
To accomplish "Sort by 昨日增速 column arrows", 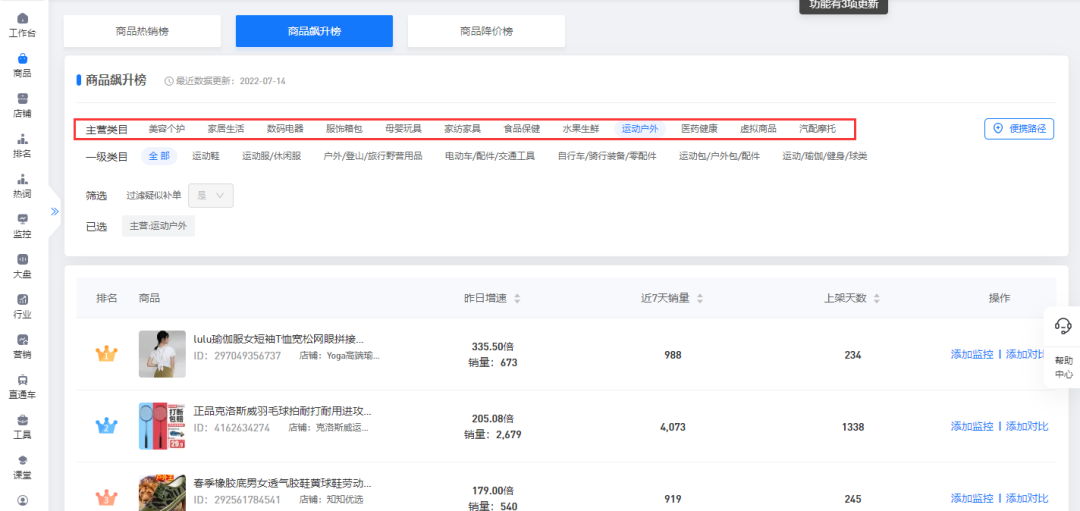I will tap(517, 299).
